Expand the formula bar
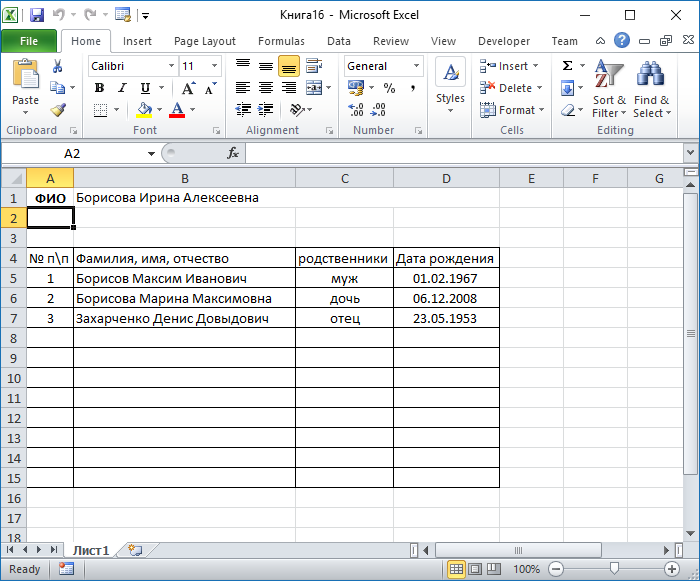The image size is (700, 581). coord(690,153)
